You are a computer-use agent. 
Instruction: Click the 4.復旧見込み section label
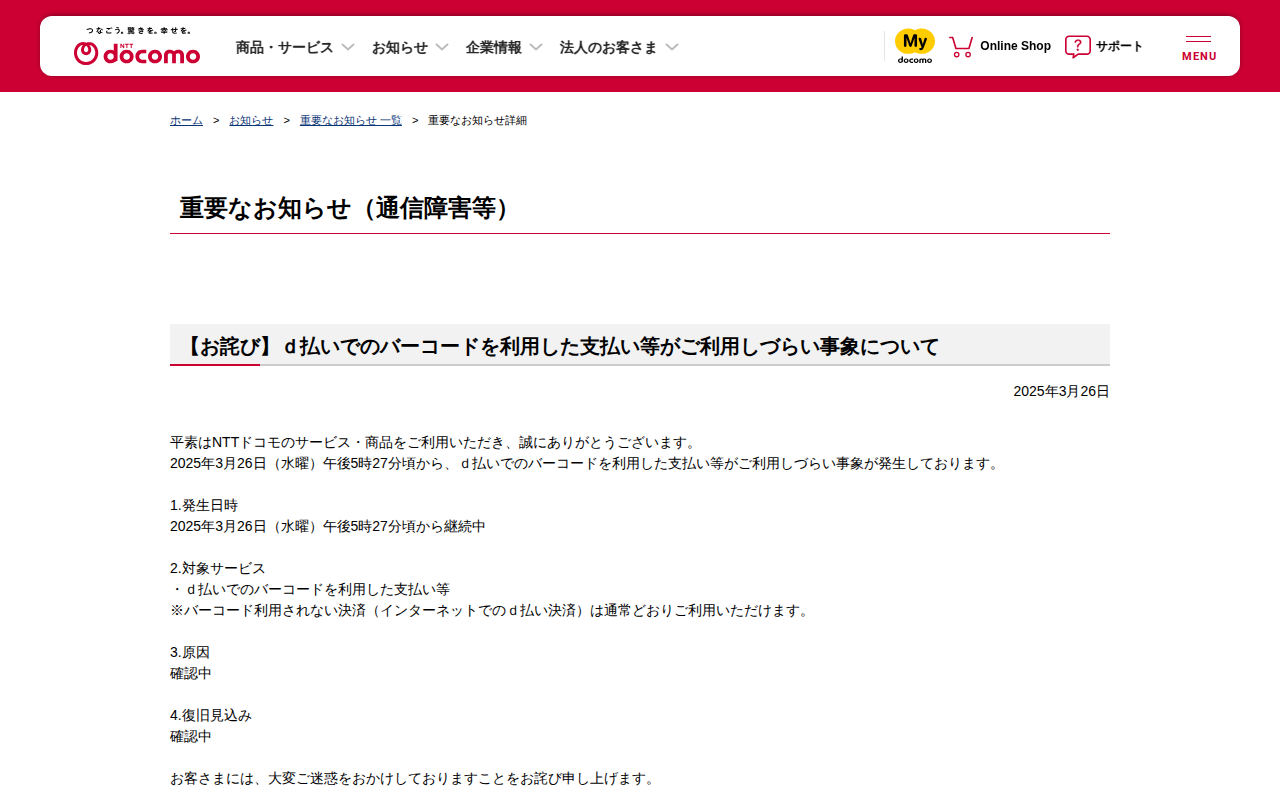(x=211, y=715)
